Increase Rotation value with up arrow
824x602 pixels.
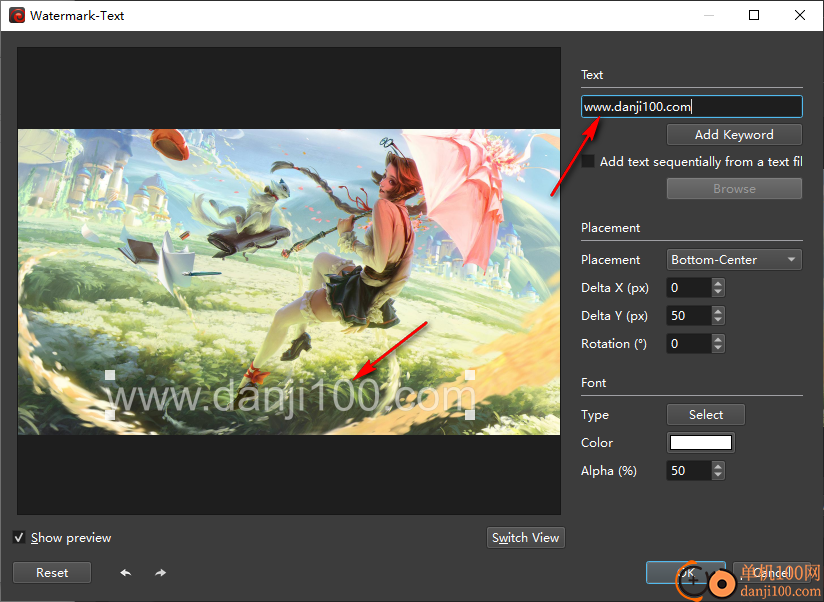(x=718, y=339)
